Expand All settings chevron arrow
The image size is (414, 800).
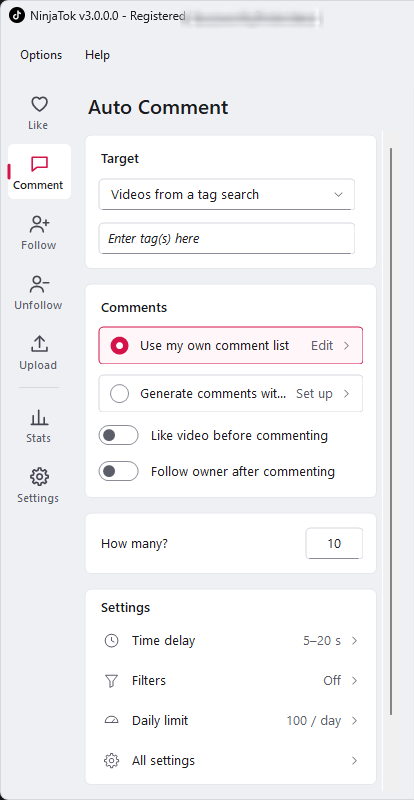(354, 761)
